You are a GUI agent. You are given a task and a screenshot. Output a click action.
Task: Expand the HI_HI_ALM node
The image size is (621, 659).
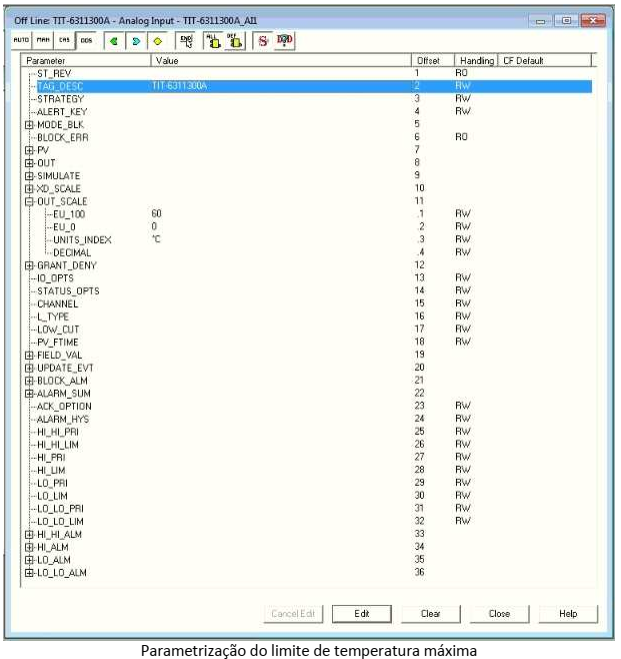(29, 535)
